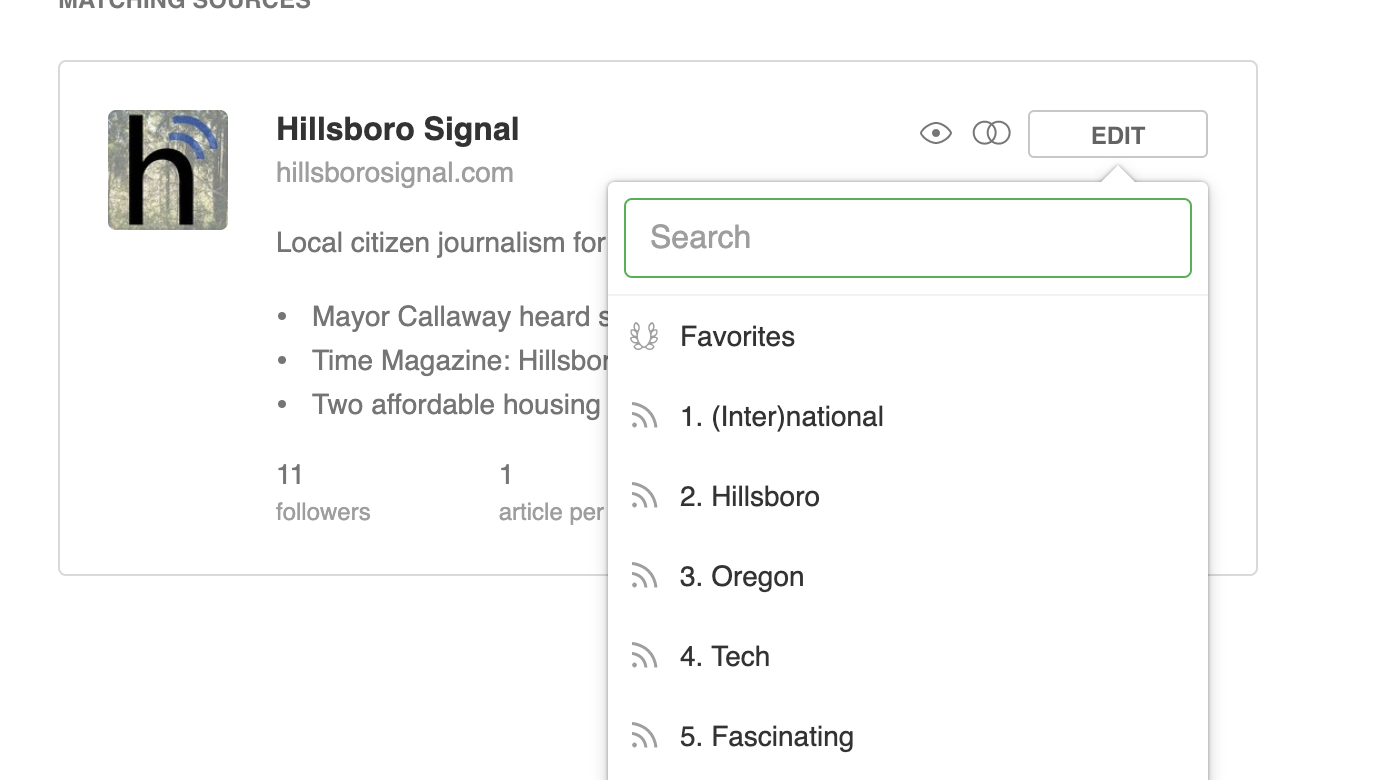Screen dimensions: 1376x780
Task: Pick the 3. Oregon feed
Action: pos(741,577)
